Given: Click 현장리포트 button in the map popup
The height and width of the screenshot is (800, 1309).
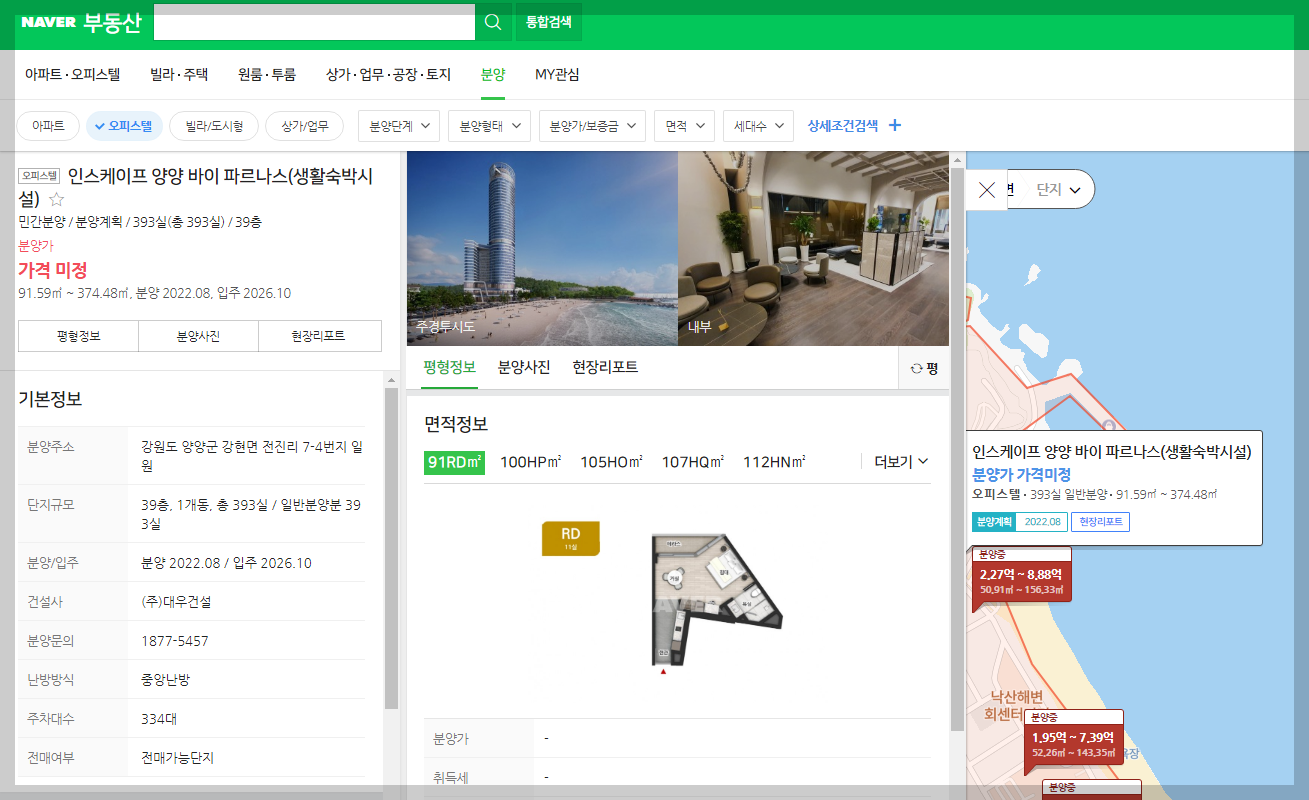Looking at the screenshot, I should click(1100, 522).
